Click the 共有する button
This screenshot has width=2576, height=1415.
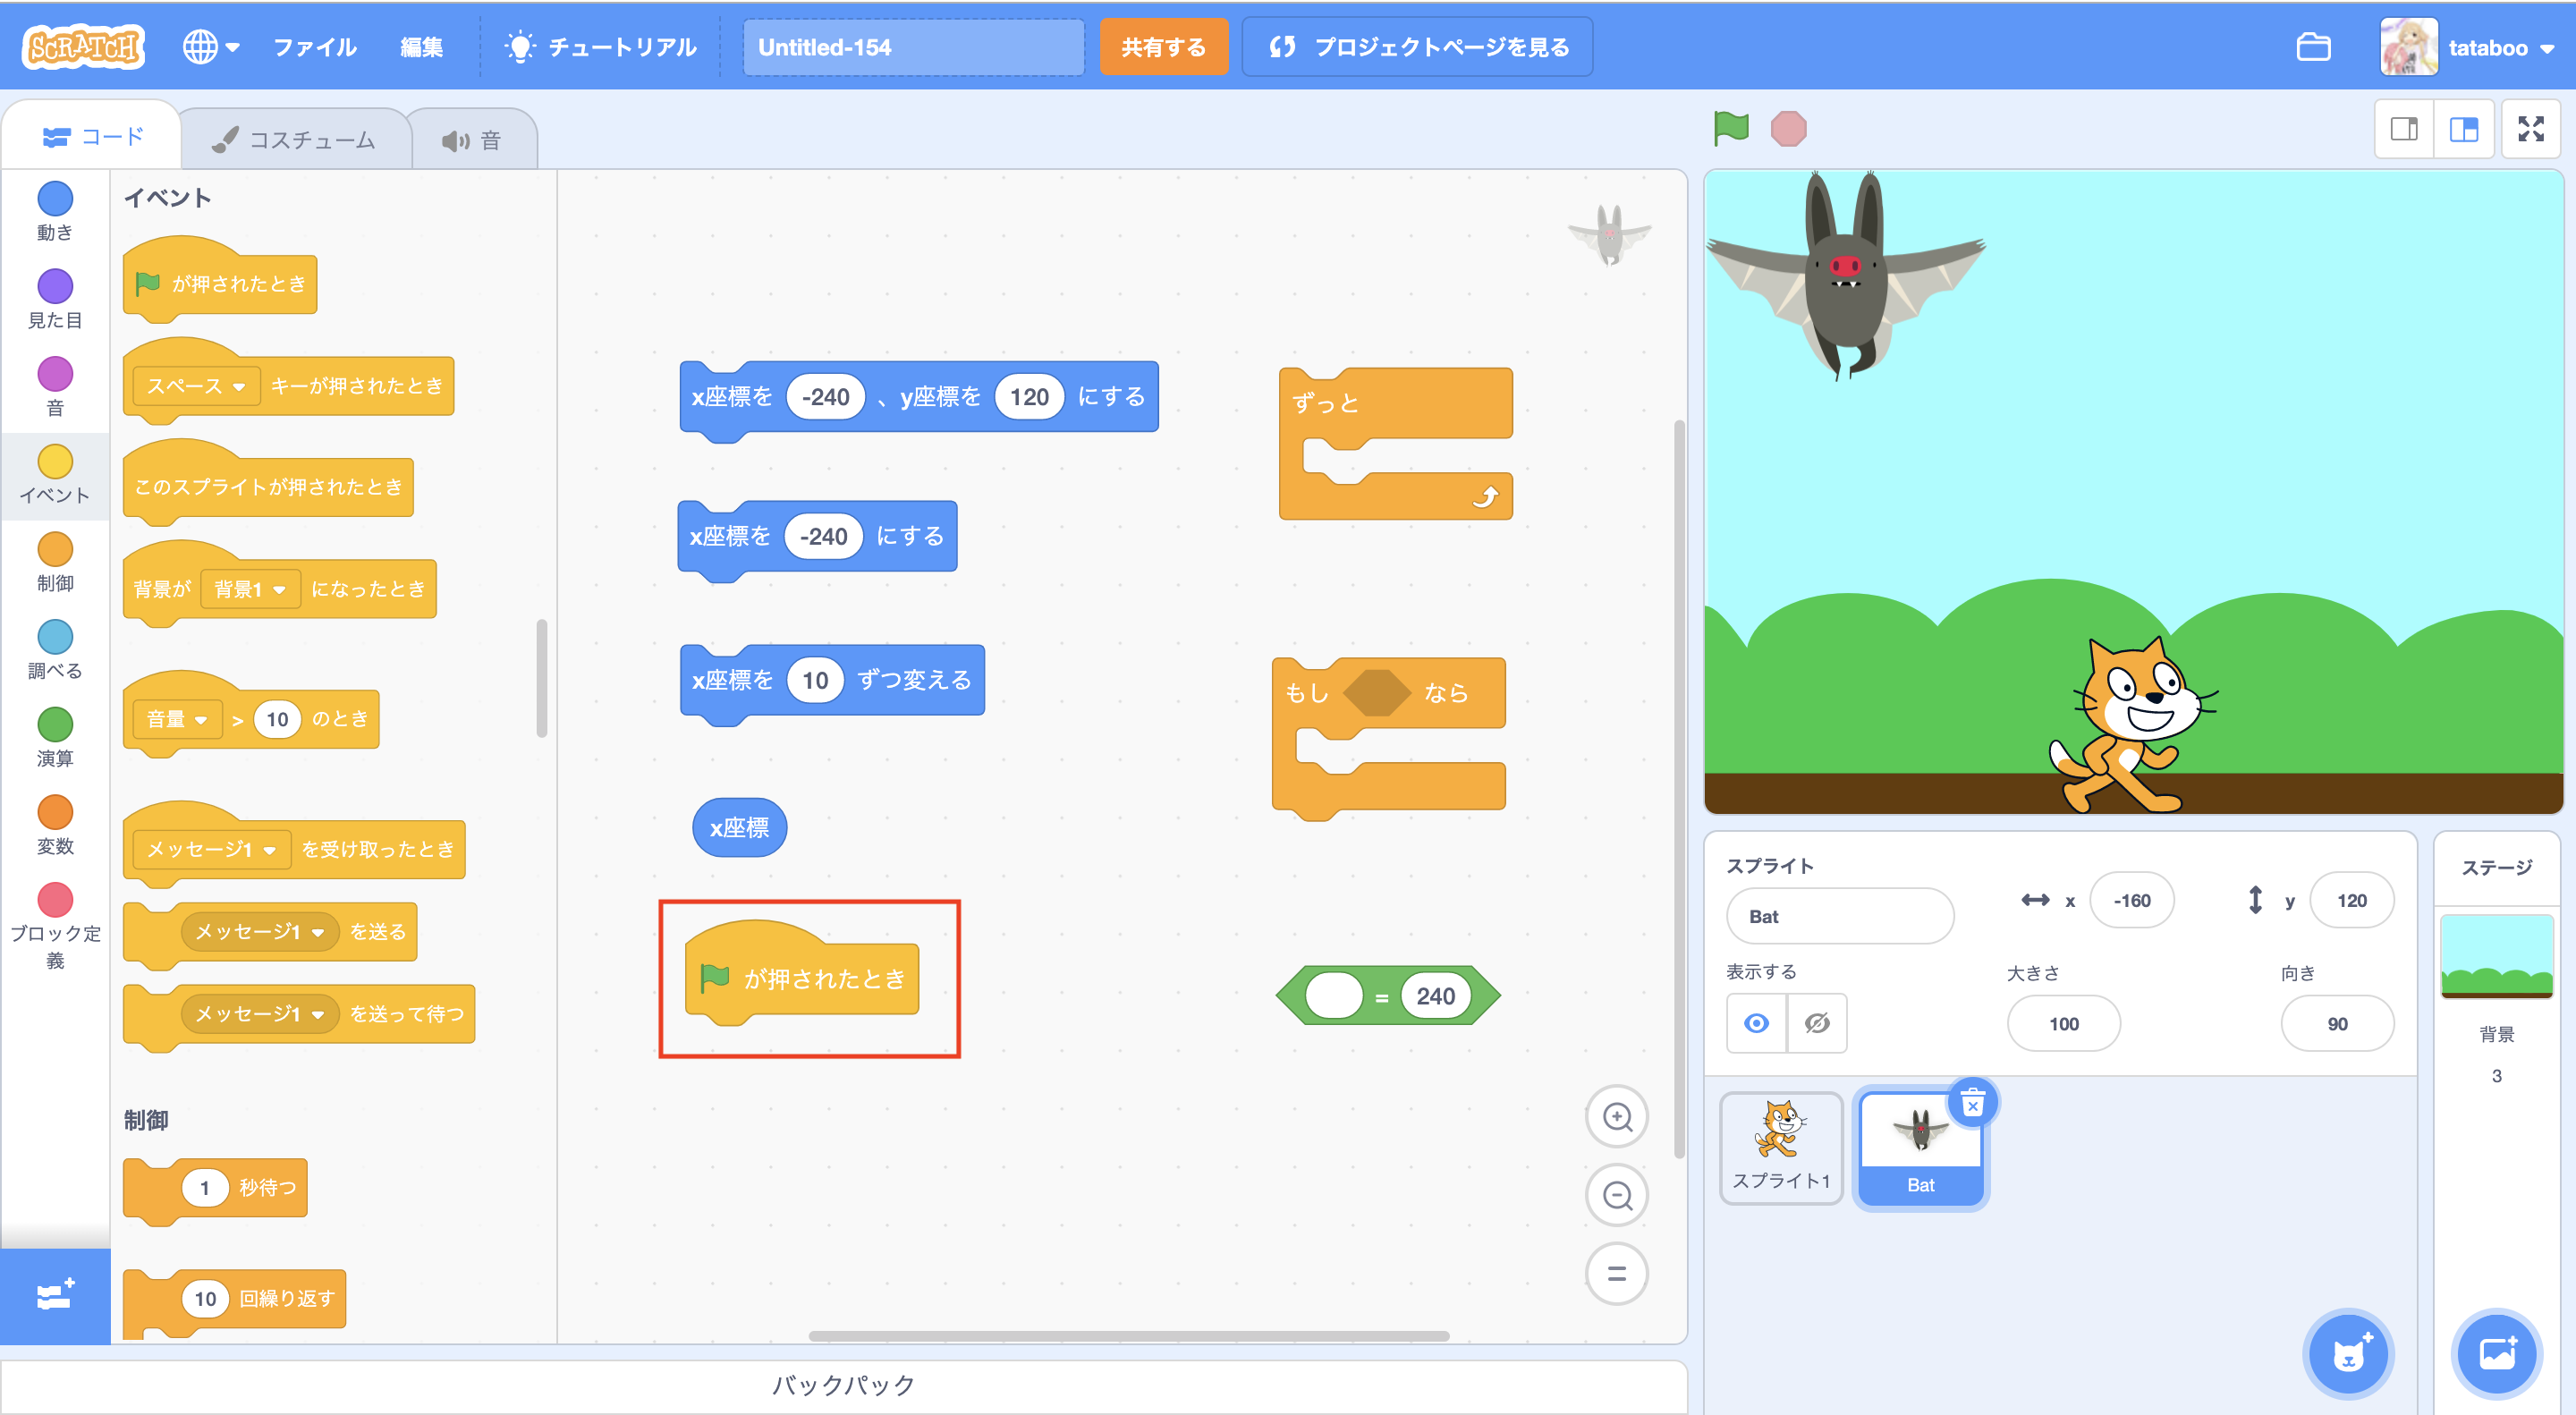[x=1163, y=47]
